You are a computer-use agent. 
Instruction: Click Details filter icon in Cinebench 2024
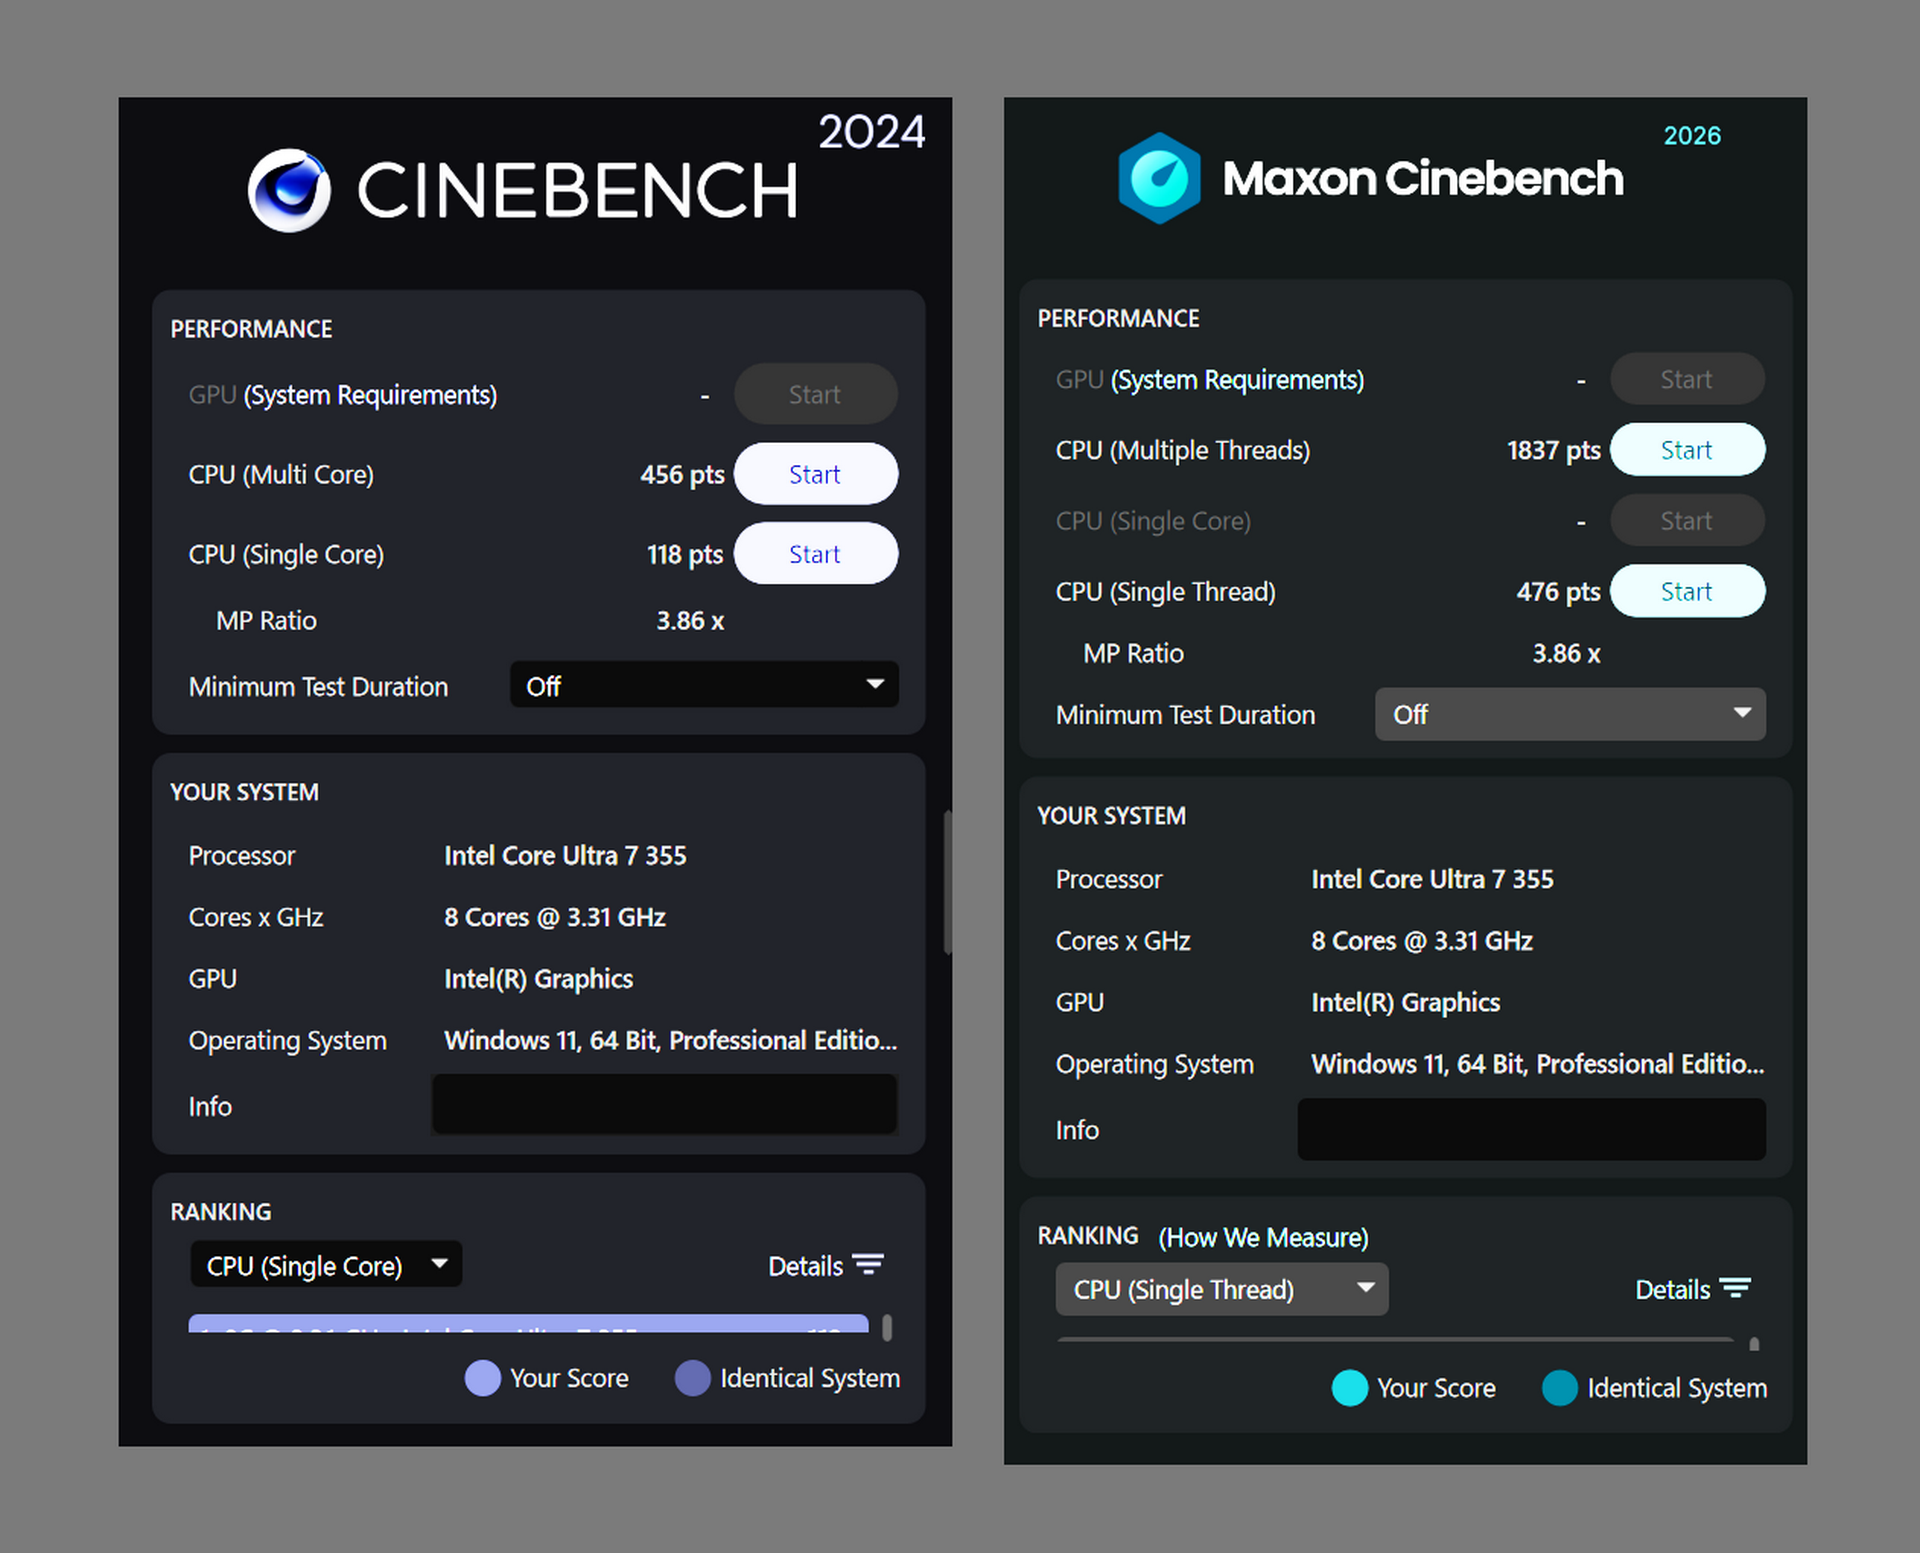[x=868, y=1265]
